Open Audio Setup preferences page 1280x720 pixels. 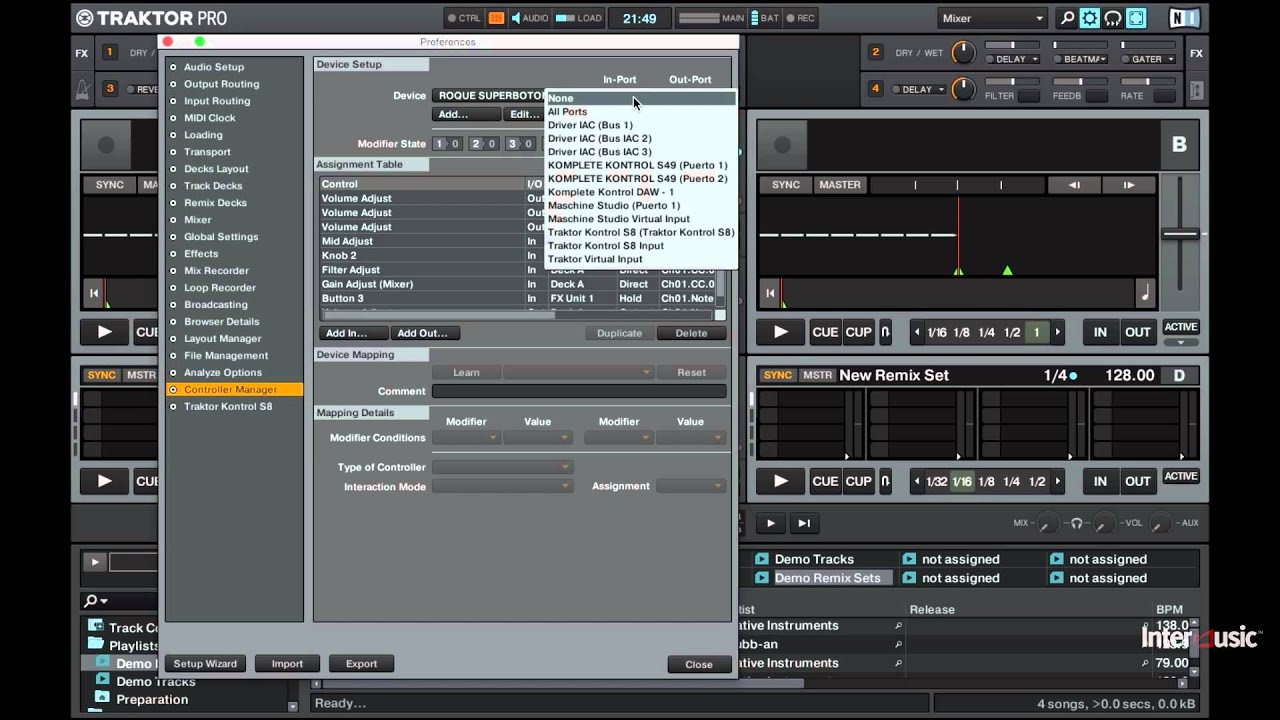point(214,67)
